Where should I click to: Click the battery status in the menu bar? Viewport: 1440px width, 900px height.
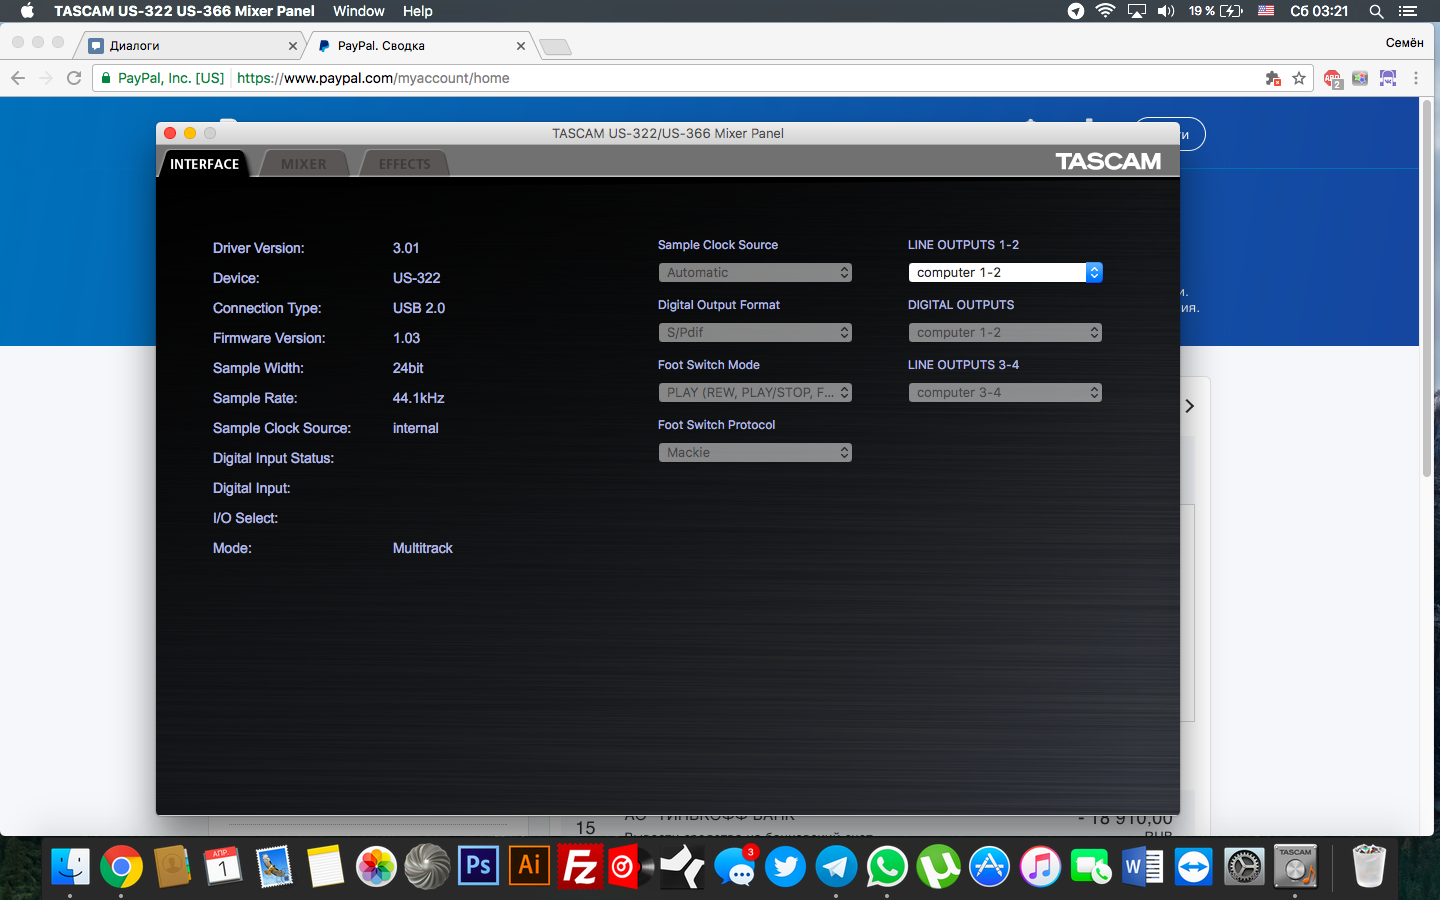[x=1216, y=11]
